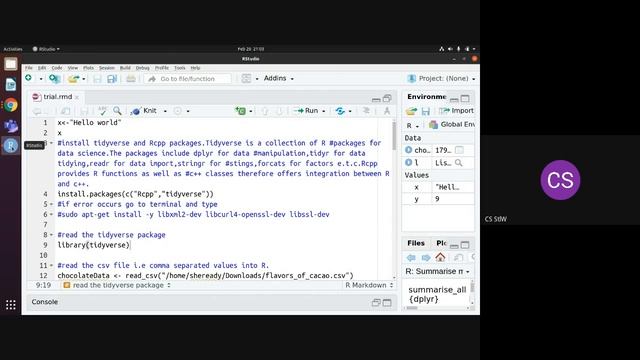Click the Environment save workspace icon
The width and height of the screenshot is (640, 360).
425,111
